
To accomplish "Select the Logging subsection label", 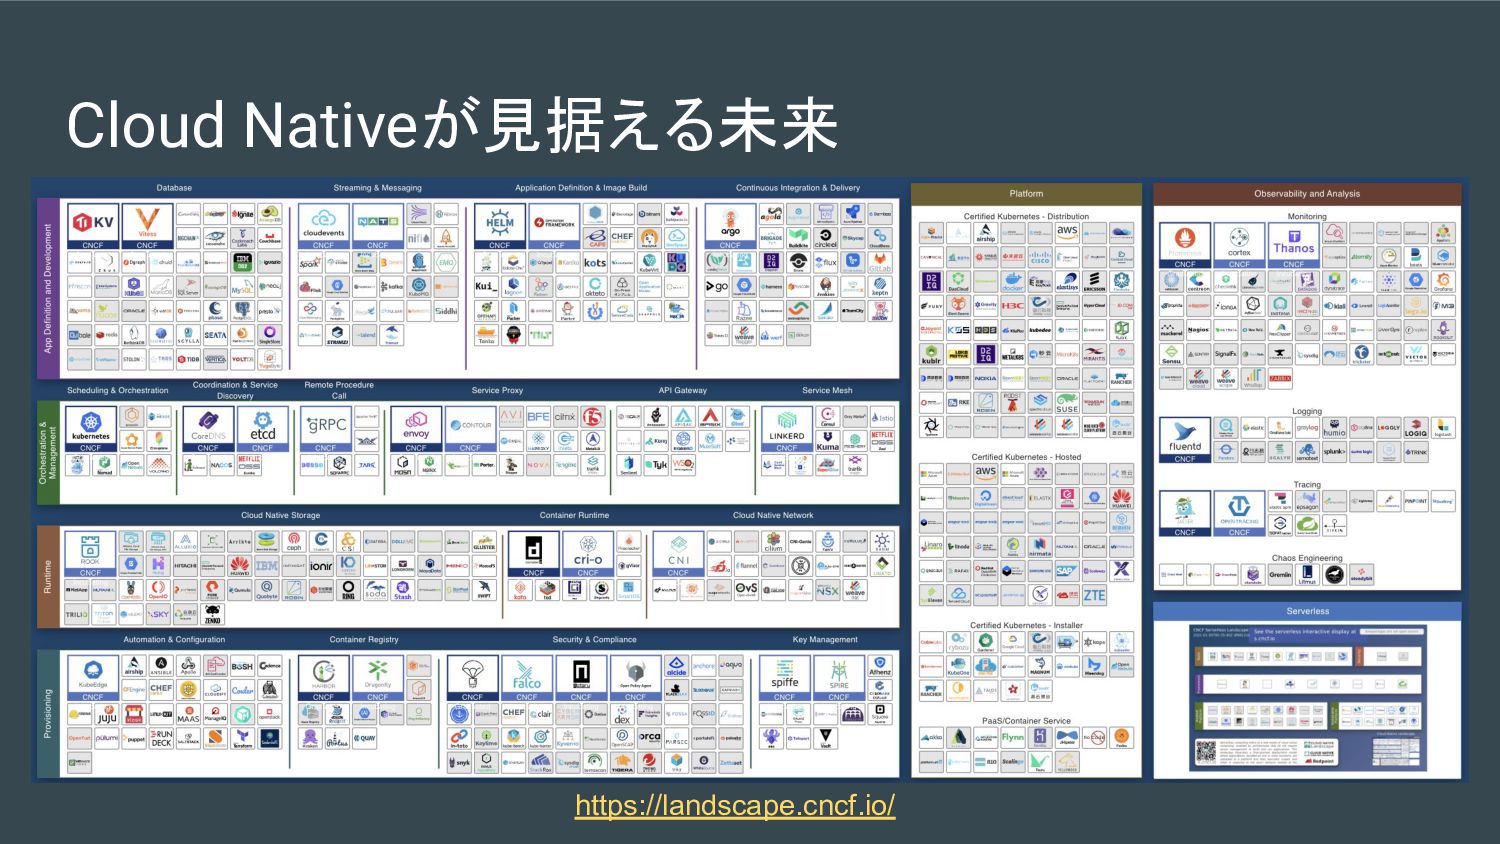I will [x=1307, y=411].
